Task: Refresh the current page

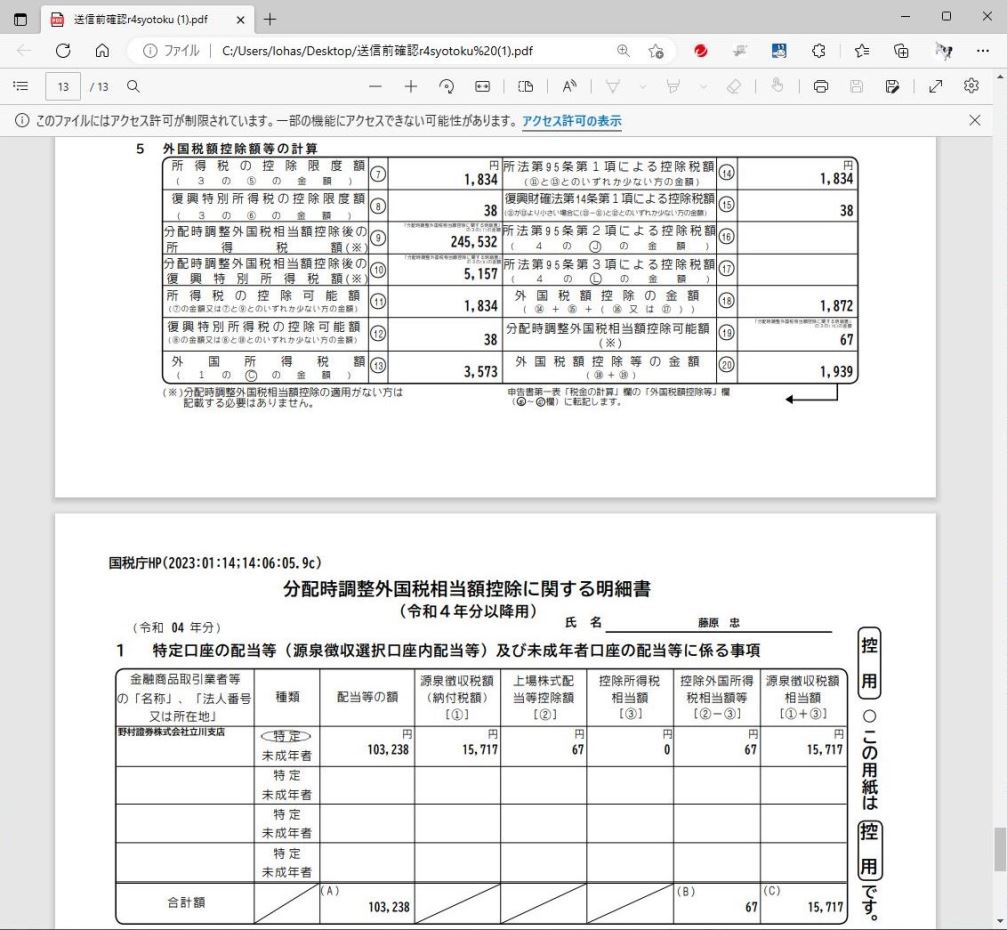Action: pyautogui.click(x=63, y=51)
